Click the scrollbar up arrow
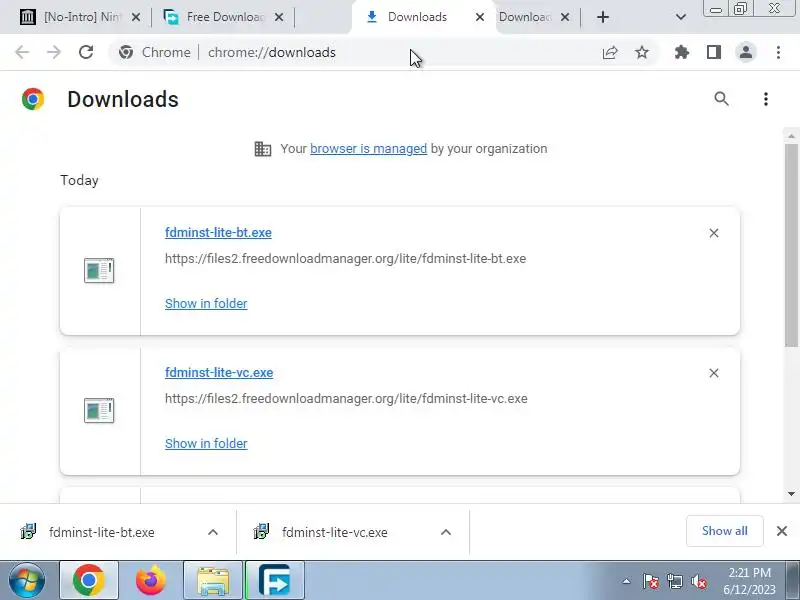Screen dimensions: 800x600 click(791, 136)
